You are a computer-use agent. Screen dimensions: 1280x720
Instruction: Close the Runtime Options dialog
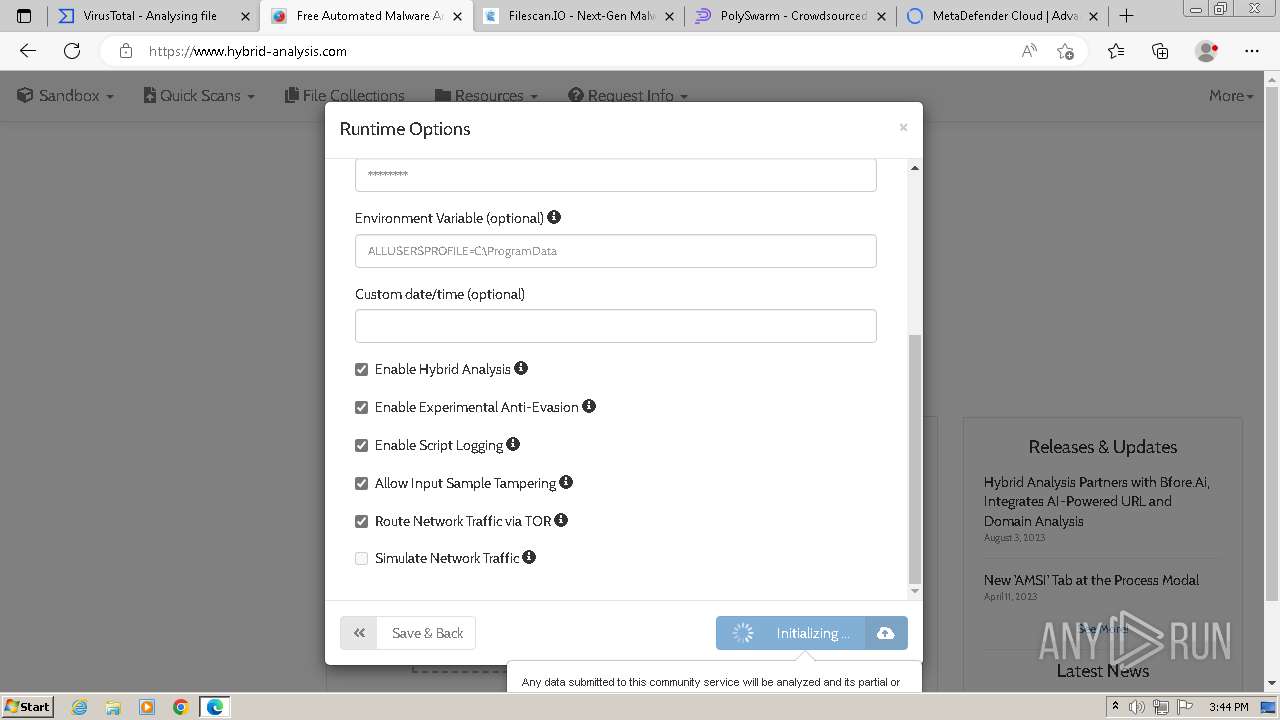click(x=903, y=127)
